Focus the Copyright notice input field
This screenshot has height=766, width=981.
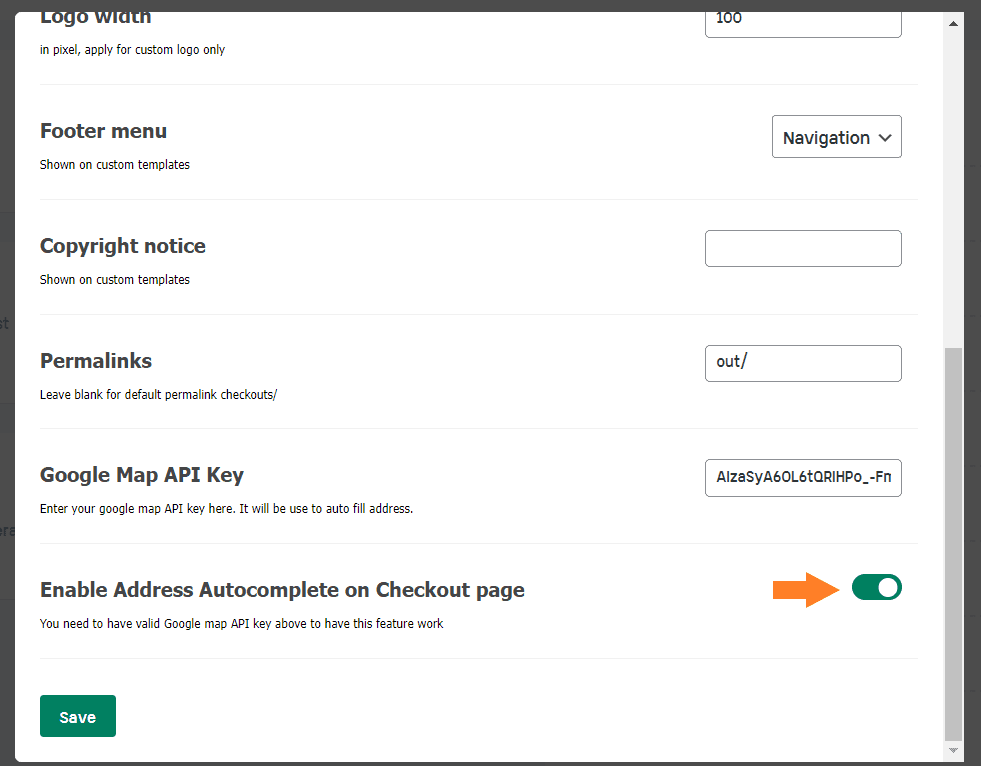803,248
